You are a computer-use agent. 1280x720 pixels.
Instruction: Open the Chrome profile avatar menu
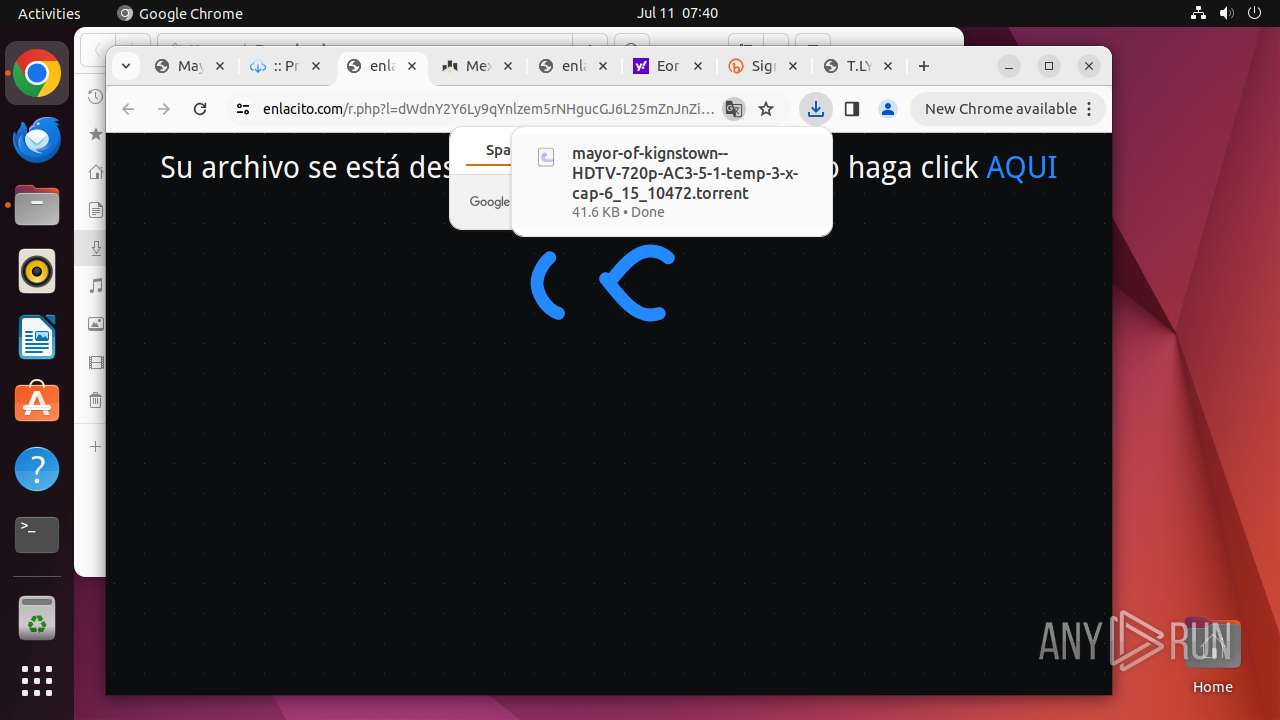(888, 109)
